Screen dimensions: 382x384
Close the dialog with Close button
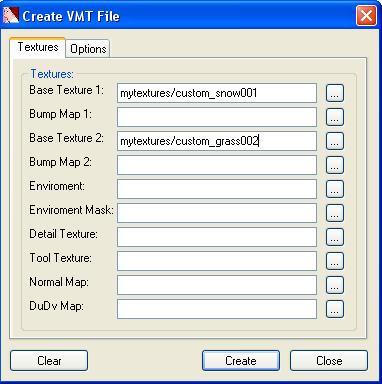pyautogui.click(x=329, y=361)
